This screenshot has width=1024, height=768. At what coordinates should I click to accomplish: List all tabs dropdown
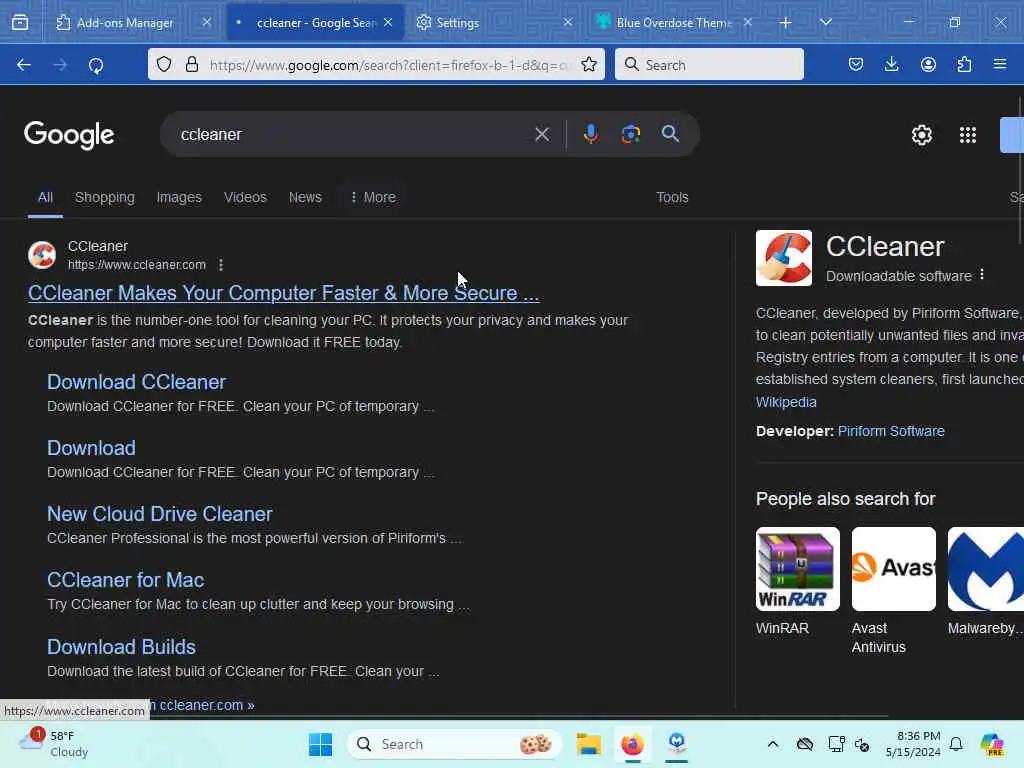tap(825, 22)
